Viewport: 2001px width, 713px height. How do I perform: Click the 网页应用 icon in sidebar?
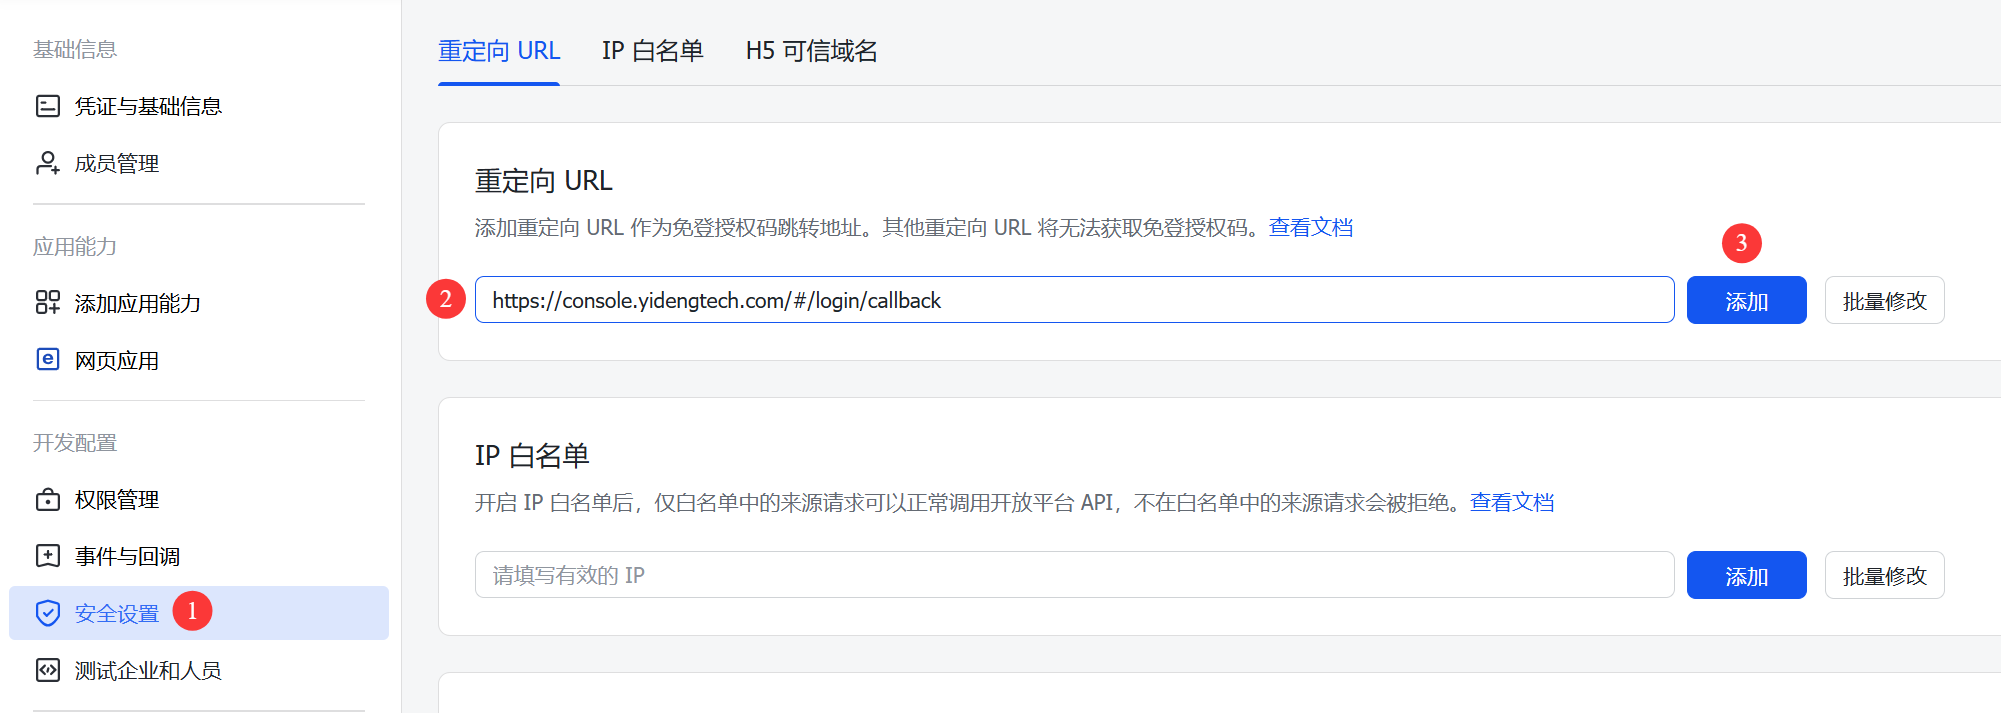[x=47, y=360]
